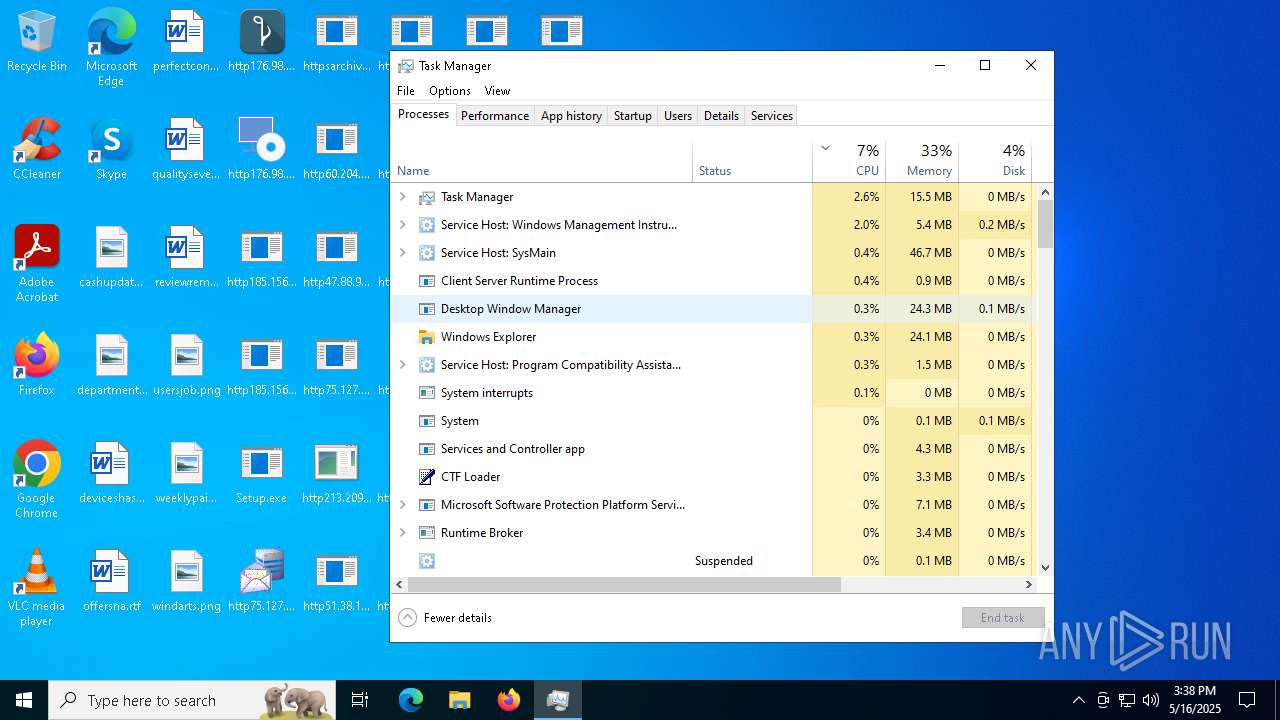Launch Edge from the taskbar
This screenshot has height=720, width=1280.
click(411, 700)
